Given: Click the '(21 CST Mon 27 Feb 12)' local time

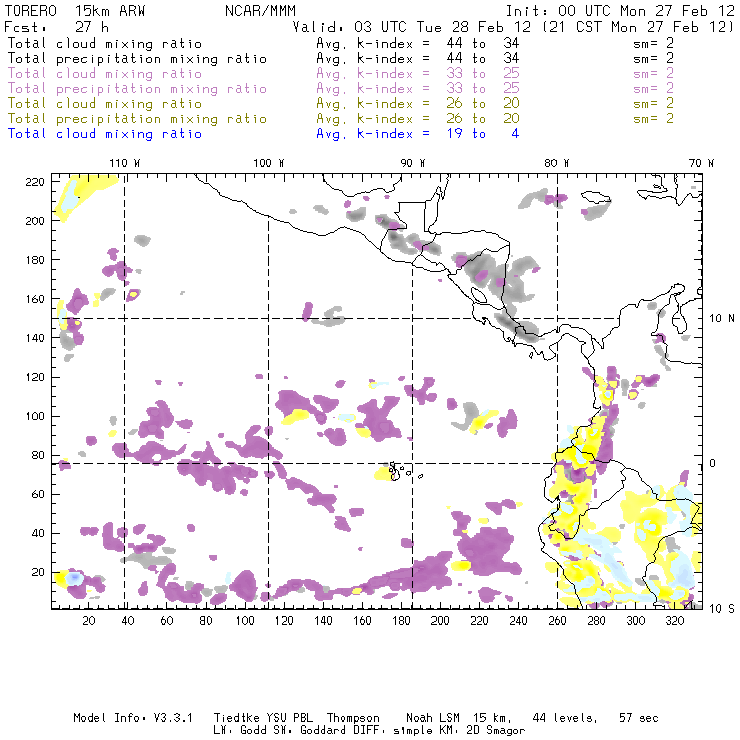Looking at the screenshot, I should coord(637,27).
